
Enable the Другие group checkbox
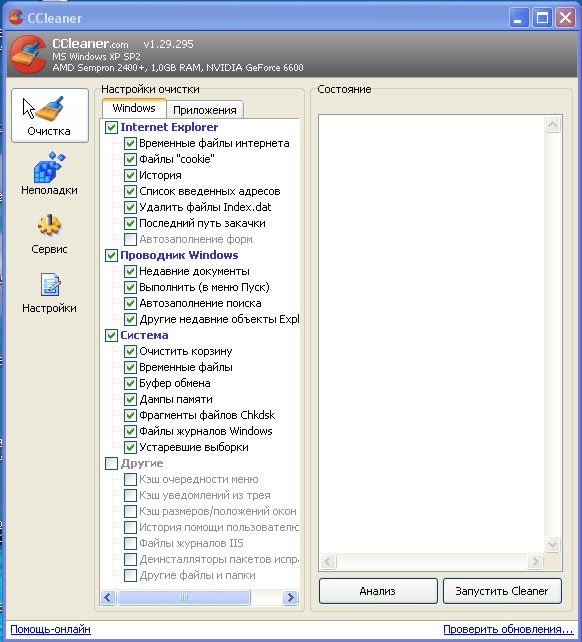111,463
